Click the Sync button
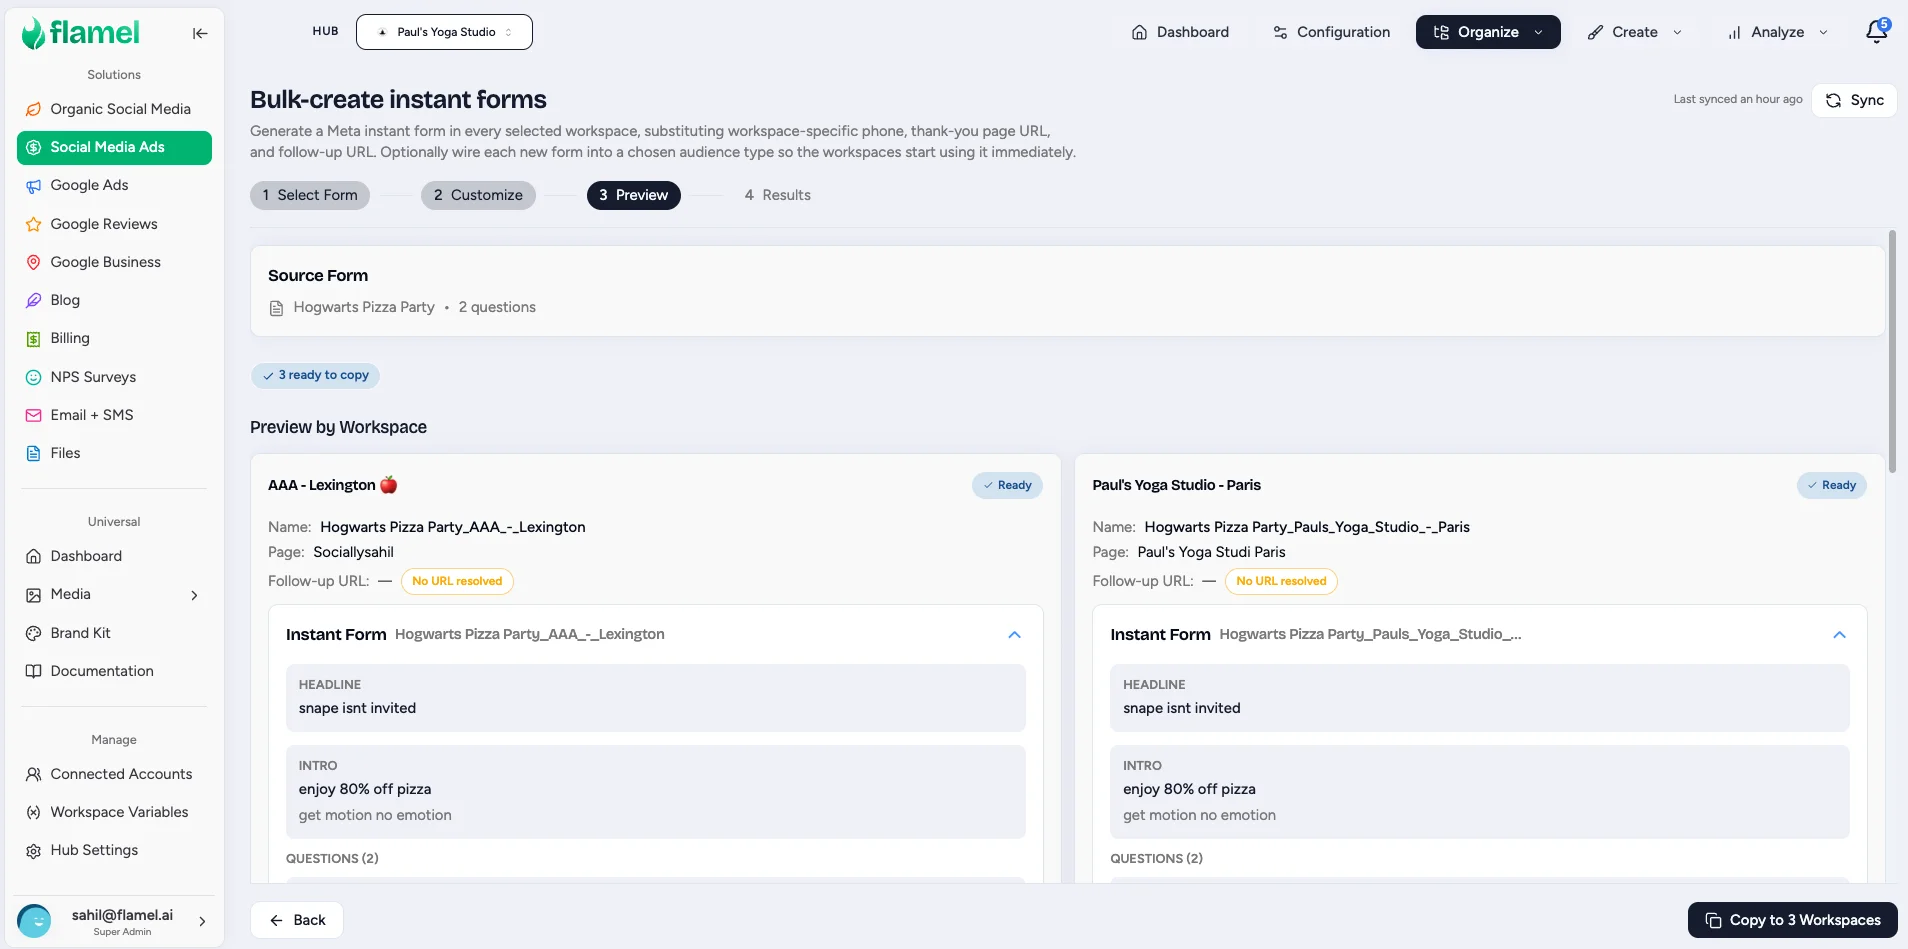This screenshot has width=1908, height=949. coord(1854,100)
